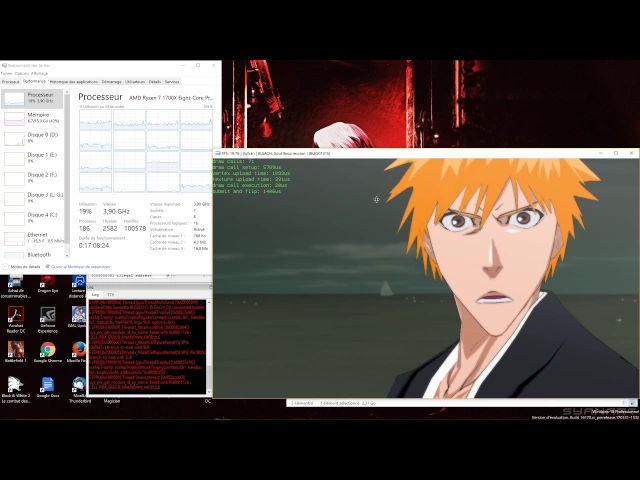Click the Processeur heading in Task Manager

coord(100,97)
